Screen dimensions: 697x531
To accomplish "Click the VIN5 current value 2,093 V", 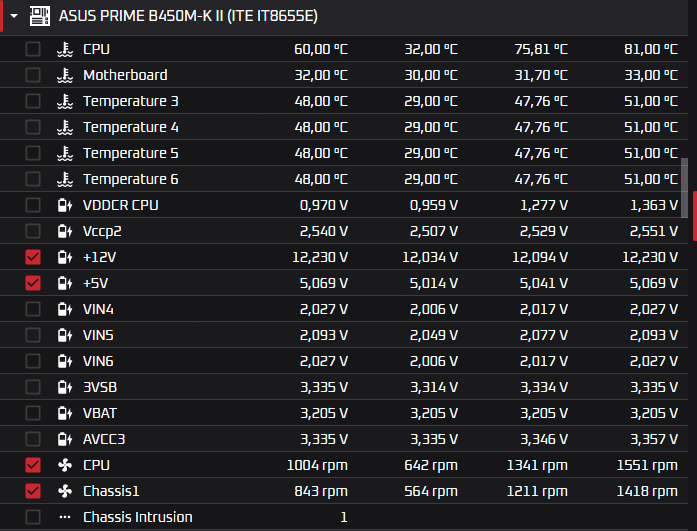I will (324, 335).
